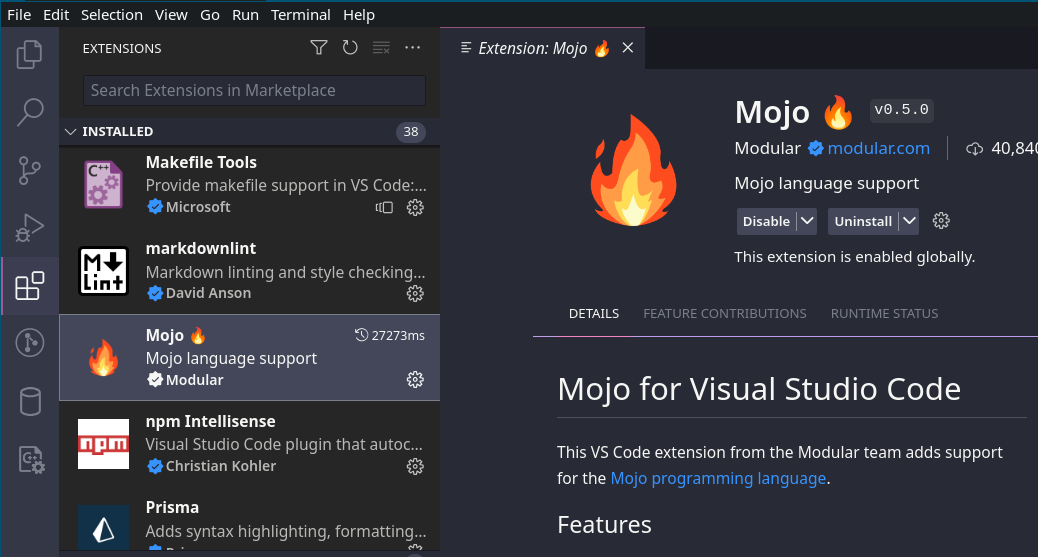Click the Makefile Tools extension icon

click(x=103, y=185)
